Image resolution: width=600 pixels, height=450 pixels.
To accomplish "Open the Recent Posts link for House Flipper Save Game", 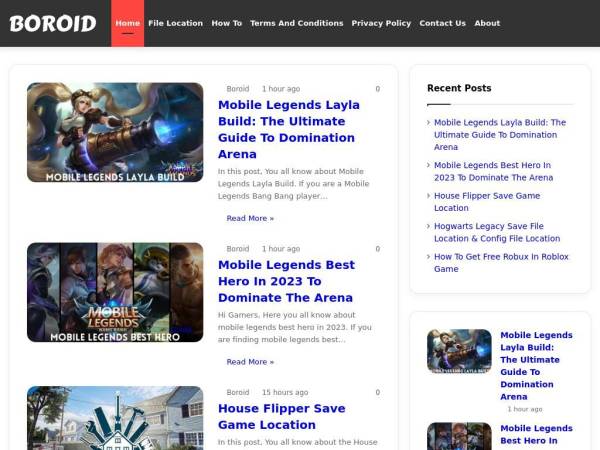I will pos(487,202).
